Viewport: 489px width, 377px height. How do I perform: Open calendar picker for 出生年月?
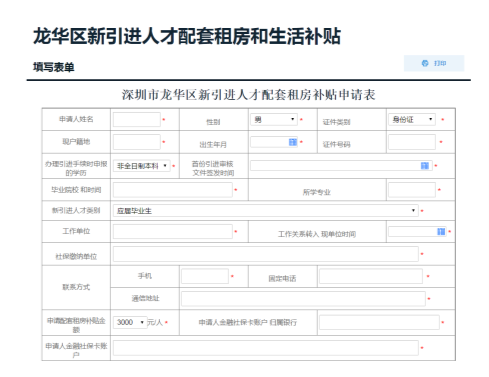[x=293, y=142]
